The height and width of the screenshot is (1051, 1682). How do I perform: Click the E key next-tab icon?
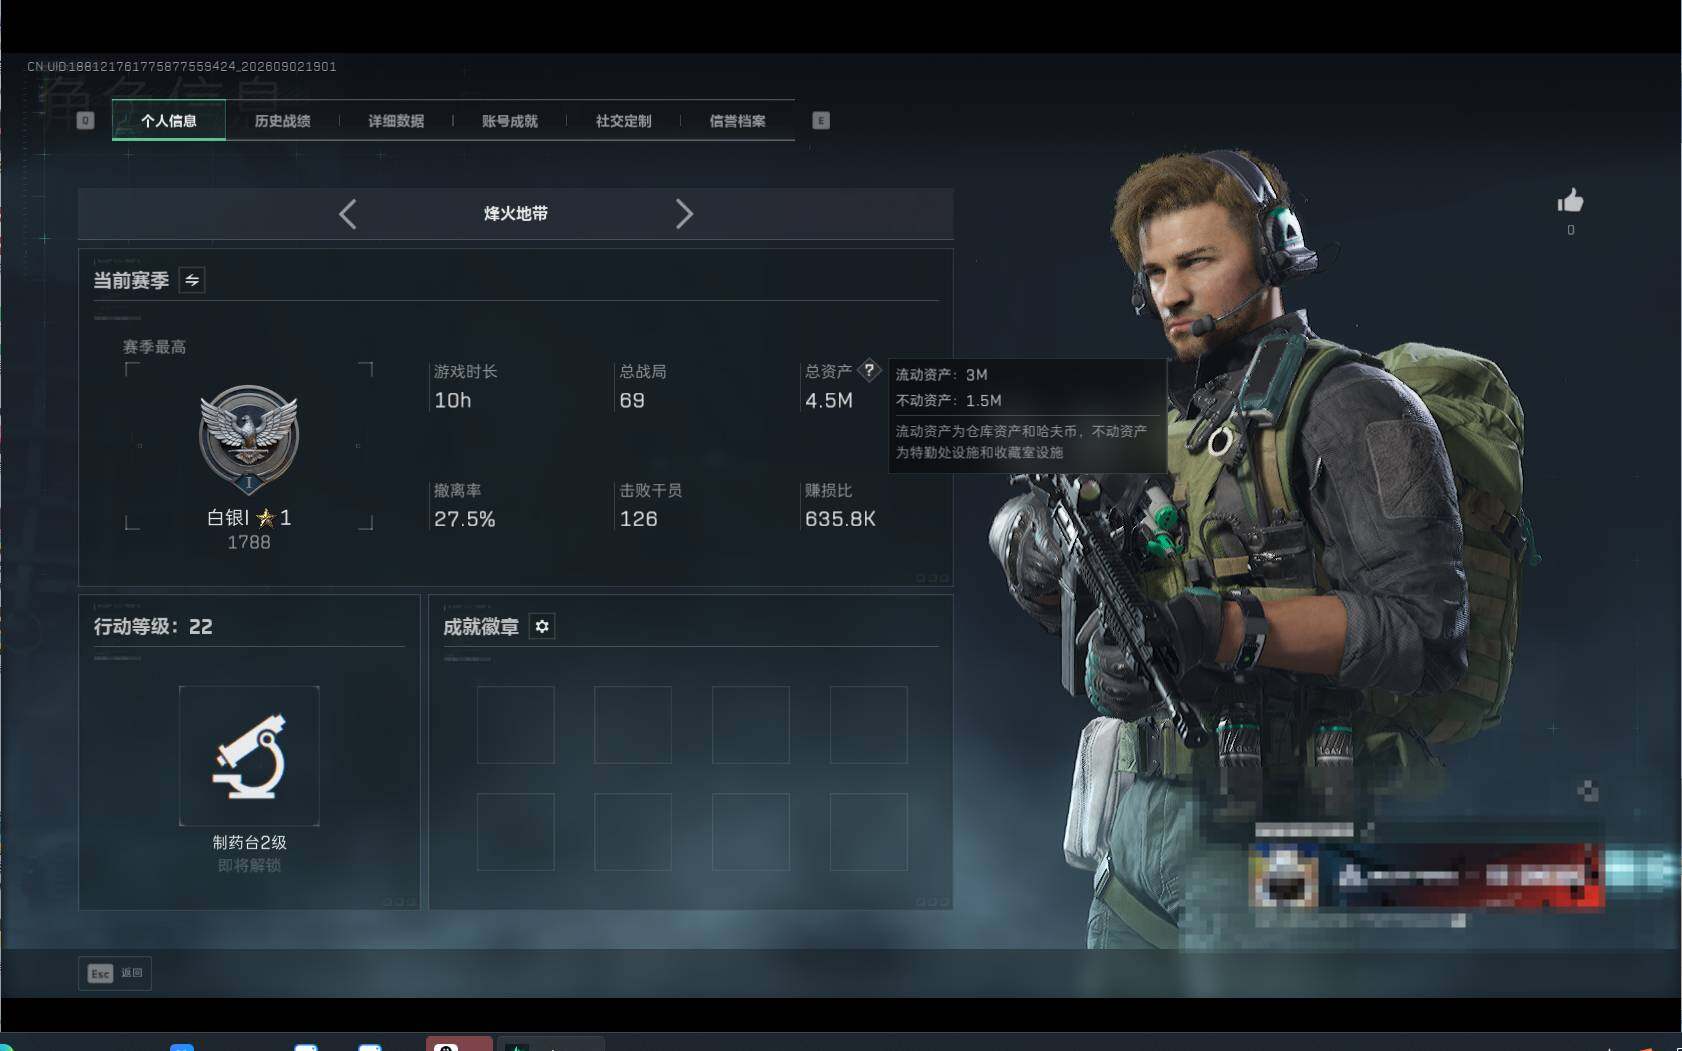(x=821, y=121)
